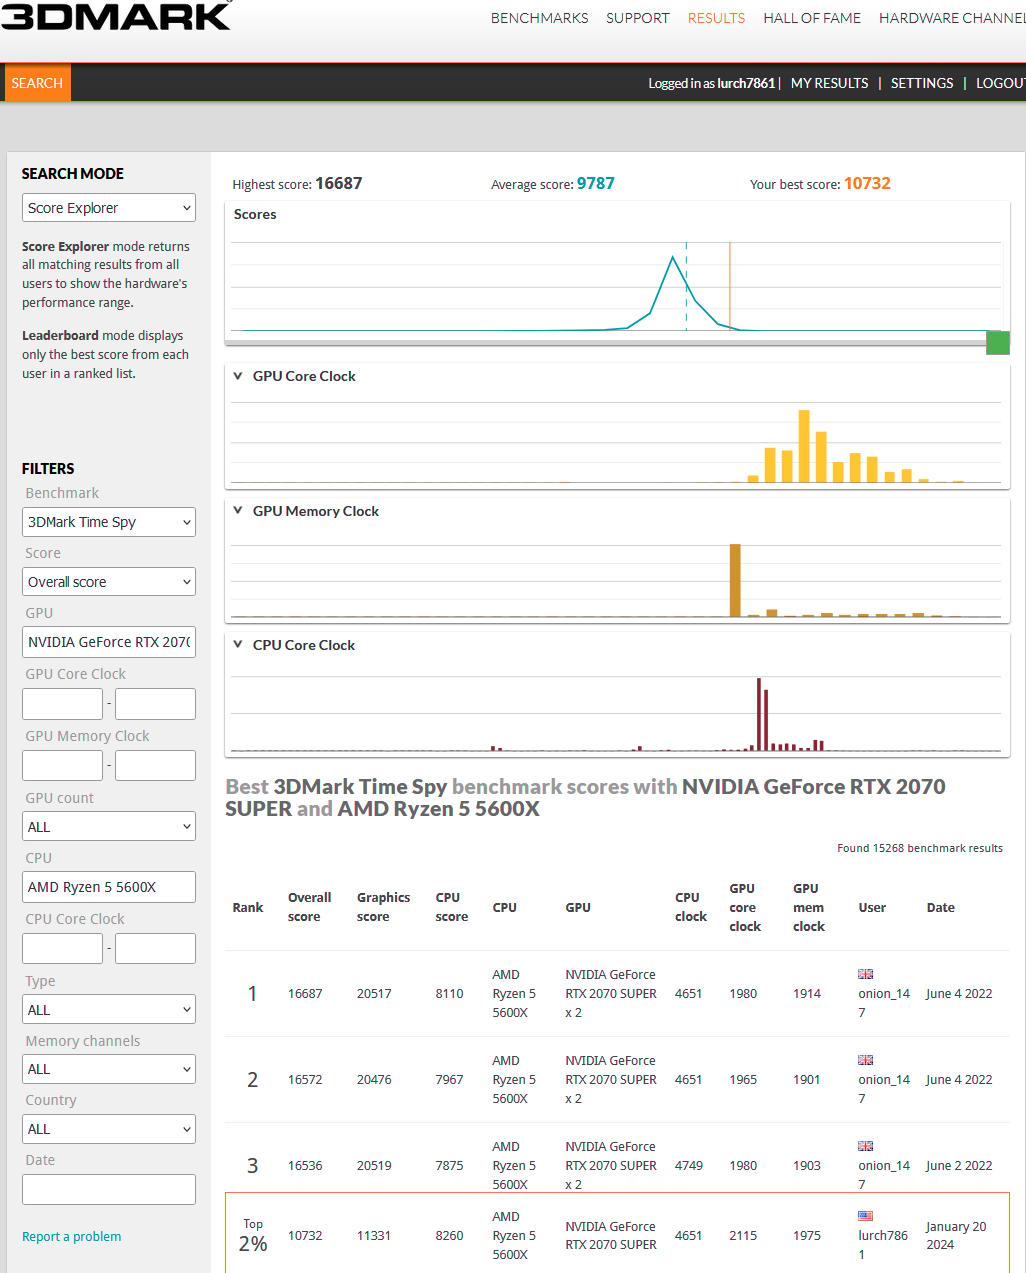Image resolution: width=1026 pixels, height=1273 pixels.
Task: Click Report a problem link
Action: 71,1237
